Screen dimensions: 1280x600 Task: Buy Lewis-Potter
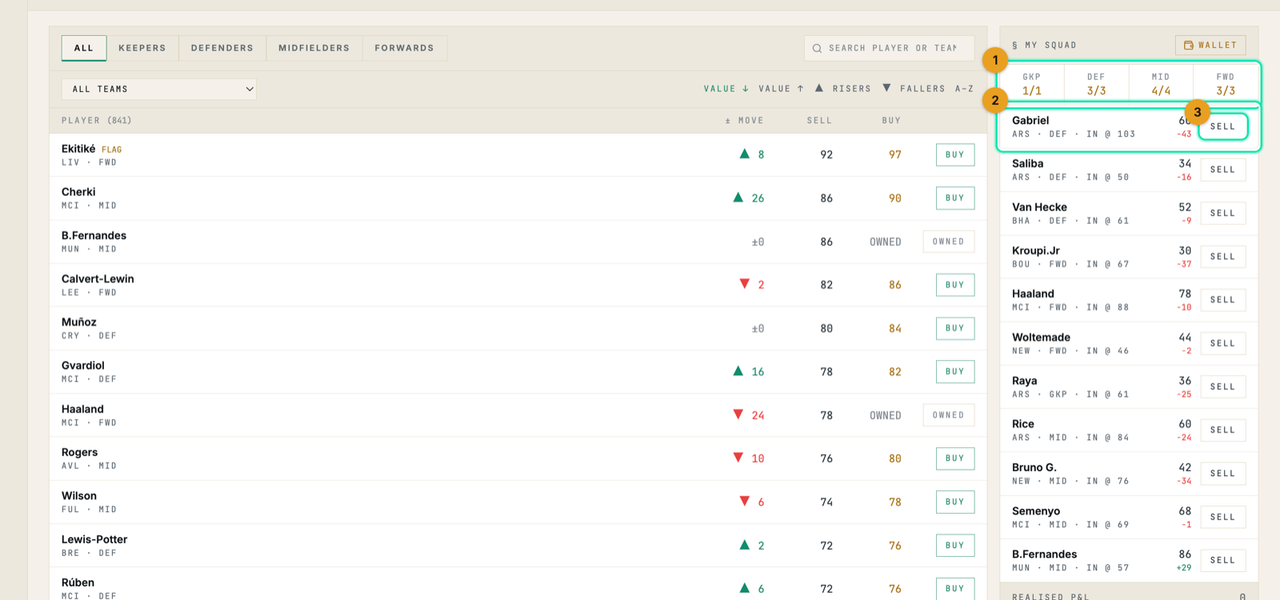pos(955,546)
